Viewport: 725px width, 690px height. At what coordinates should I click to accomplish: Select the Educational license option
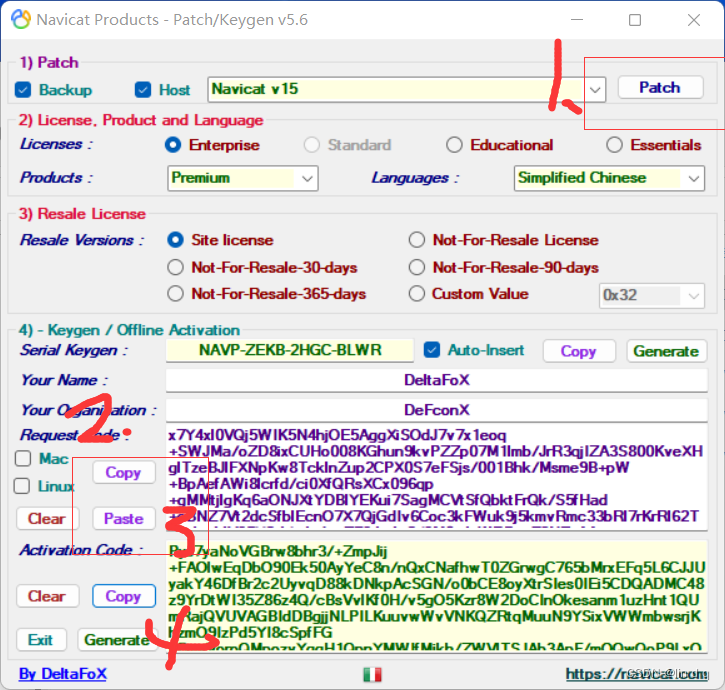(454, 145)
